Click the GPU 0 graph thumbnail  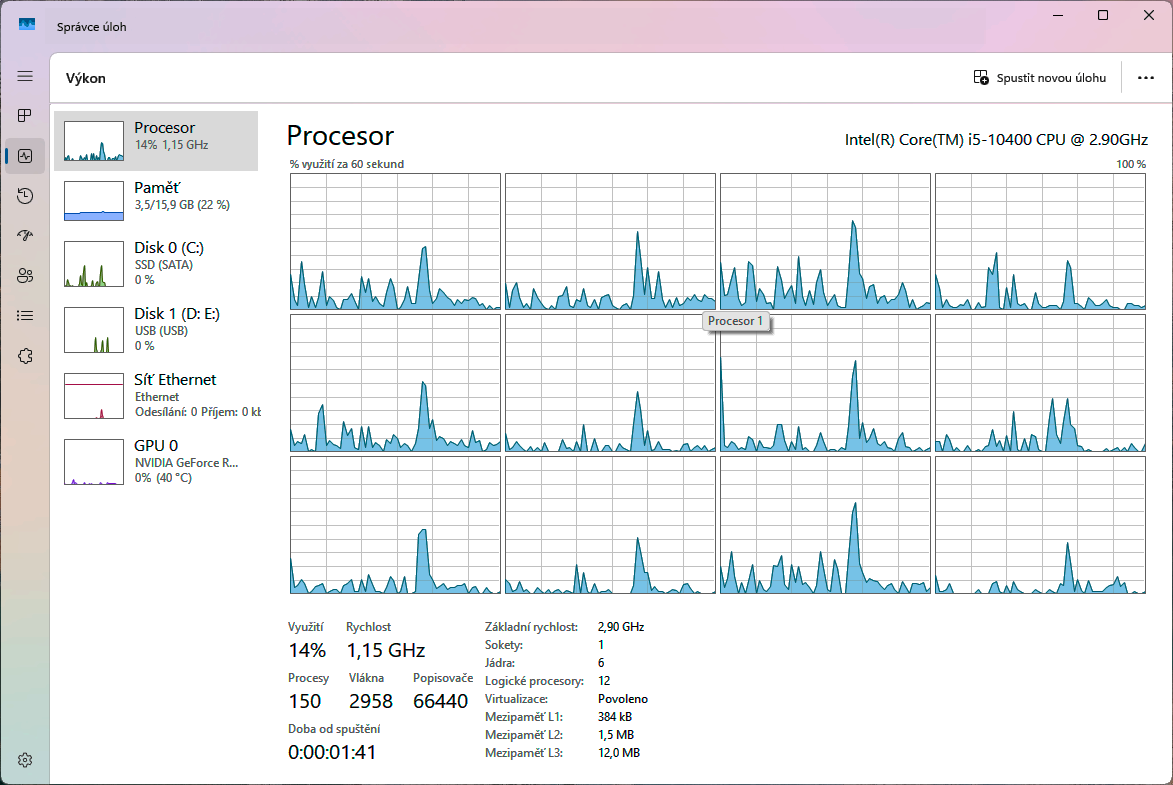pos(93,461)
